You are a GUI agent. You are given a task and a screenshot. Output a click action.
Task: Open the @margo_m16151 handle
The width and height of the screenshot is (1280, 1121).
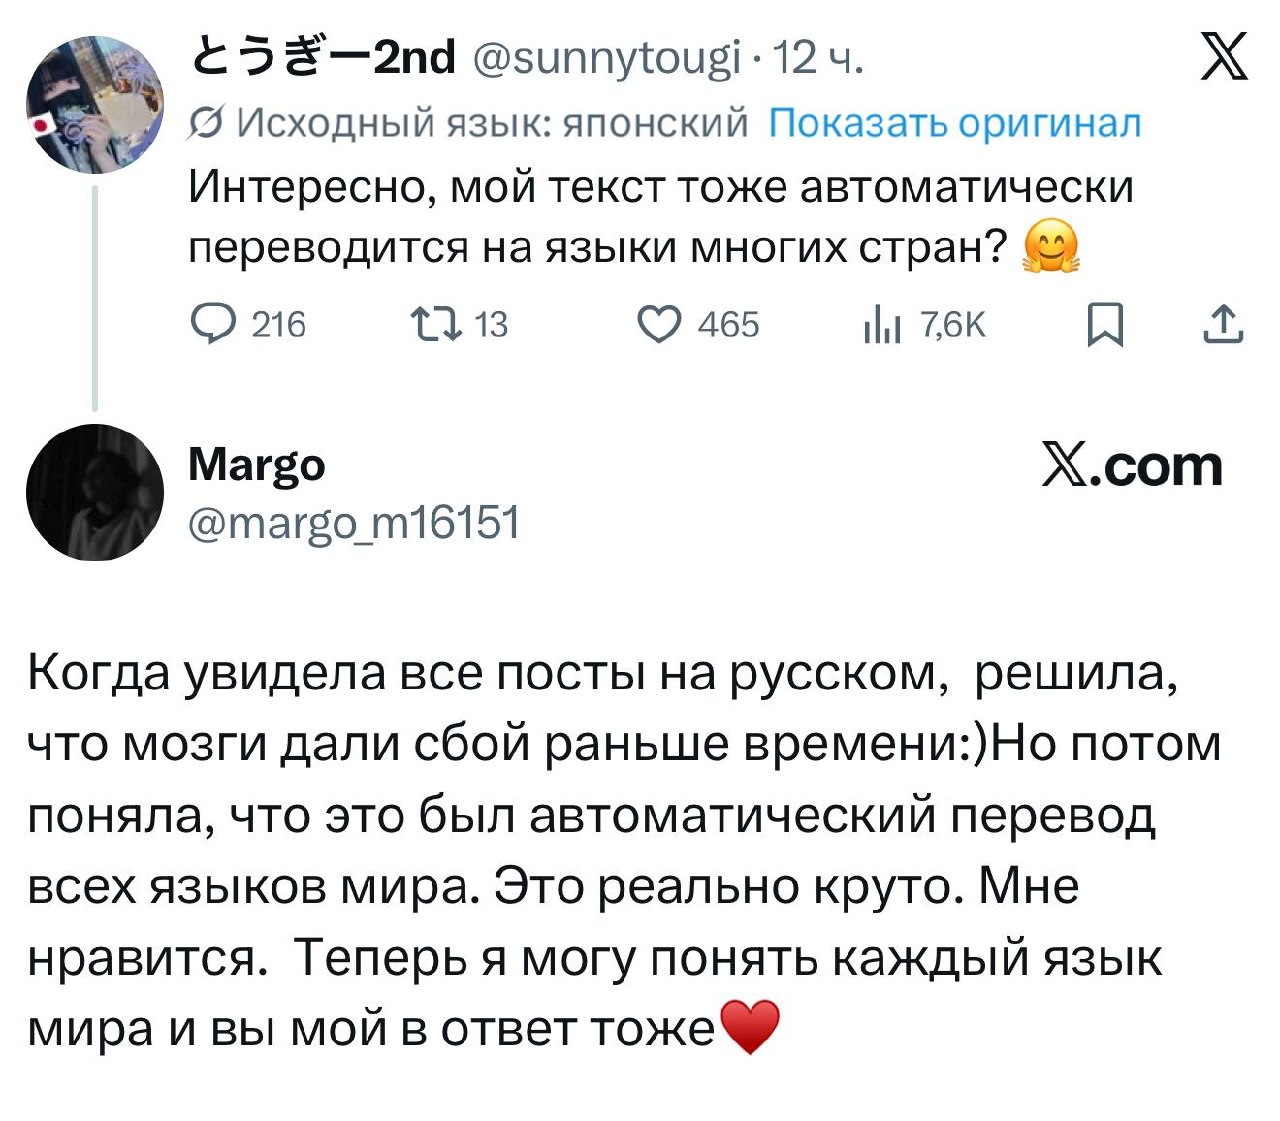point(354,522)
